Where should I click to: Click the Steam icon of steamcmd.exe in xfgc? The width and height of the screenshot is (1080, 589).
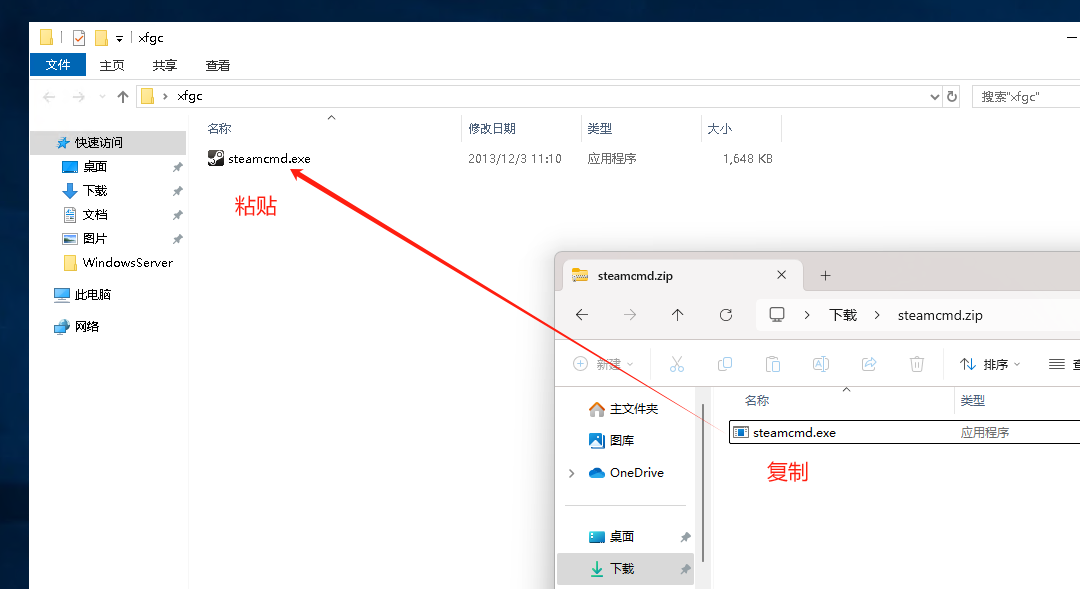coord(216,158)
